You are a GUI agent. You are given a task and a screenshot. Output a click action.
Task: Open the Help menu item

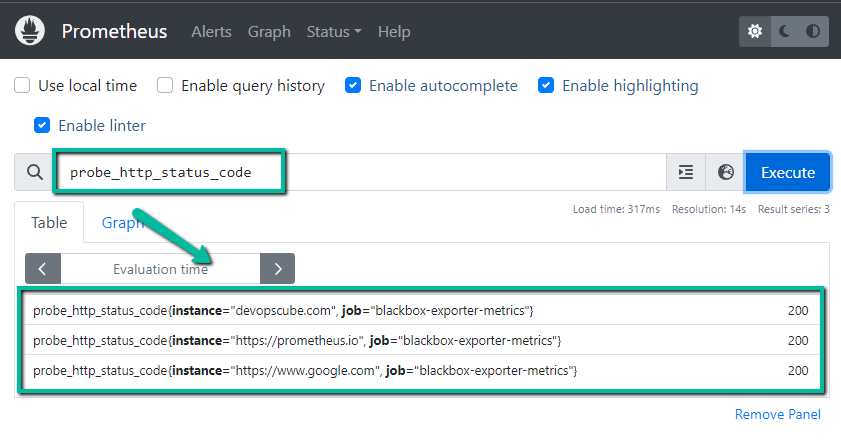(x=394, y=32)
